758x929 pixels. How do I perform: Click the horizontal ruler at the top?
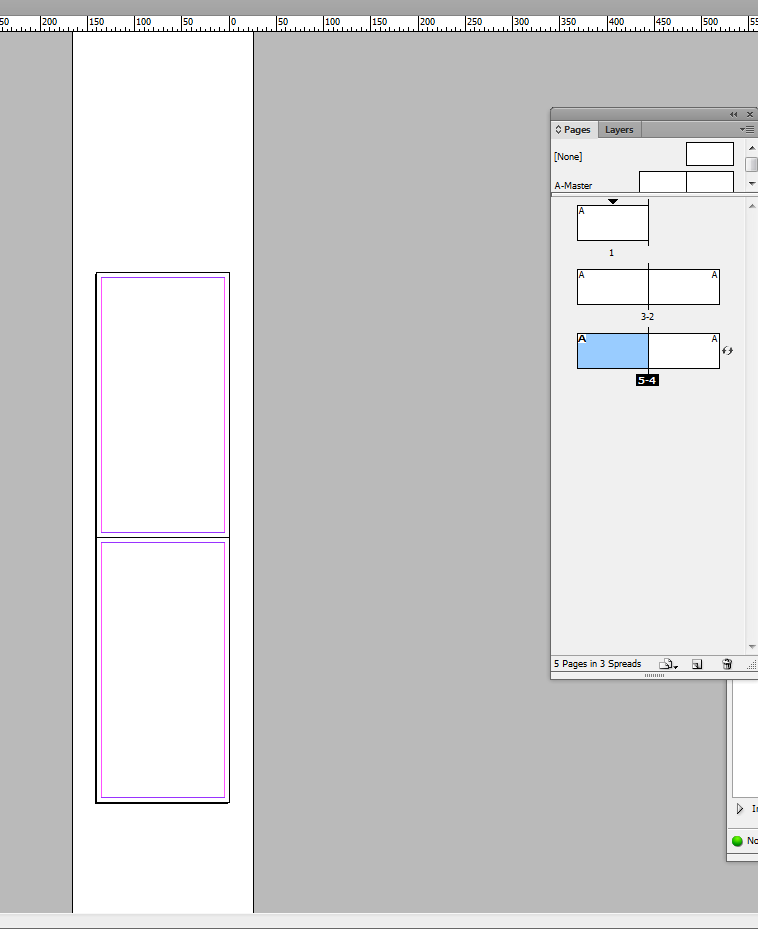(379, 24)
